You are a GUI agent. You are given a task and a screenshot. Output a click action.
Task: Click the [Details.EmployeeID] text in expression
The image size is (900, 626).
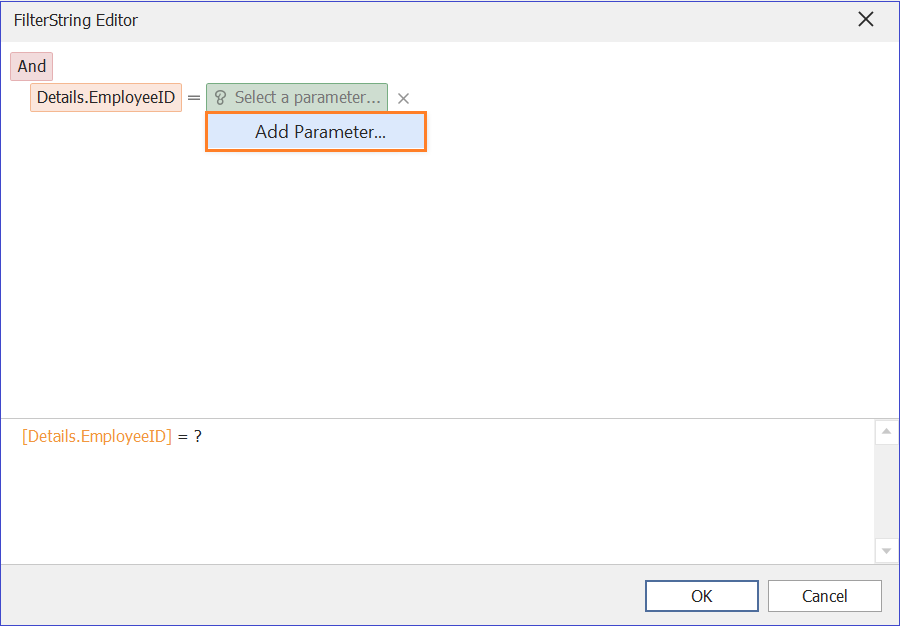(97, 437)
